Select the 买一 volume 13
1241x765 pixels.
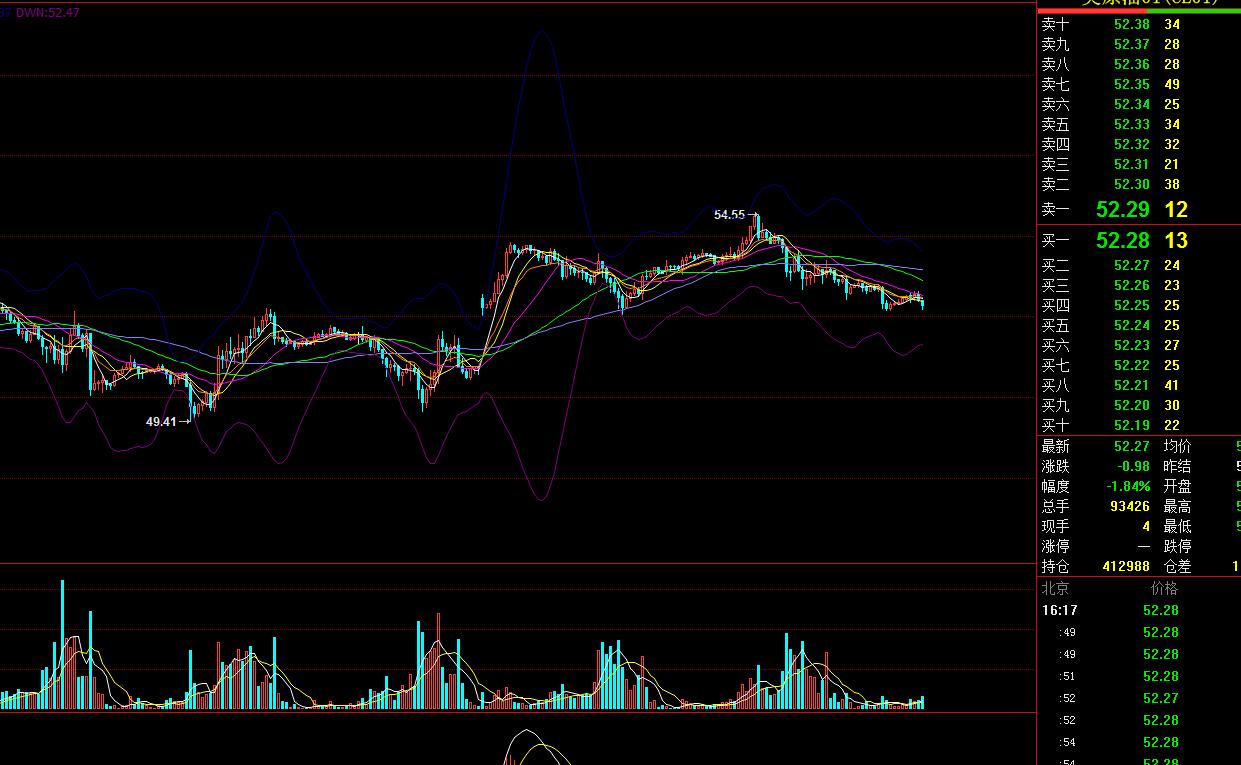click(1176, 240)
